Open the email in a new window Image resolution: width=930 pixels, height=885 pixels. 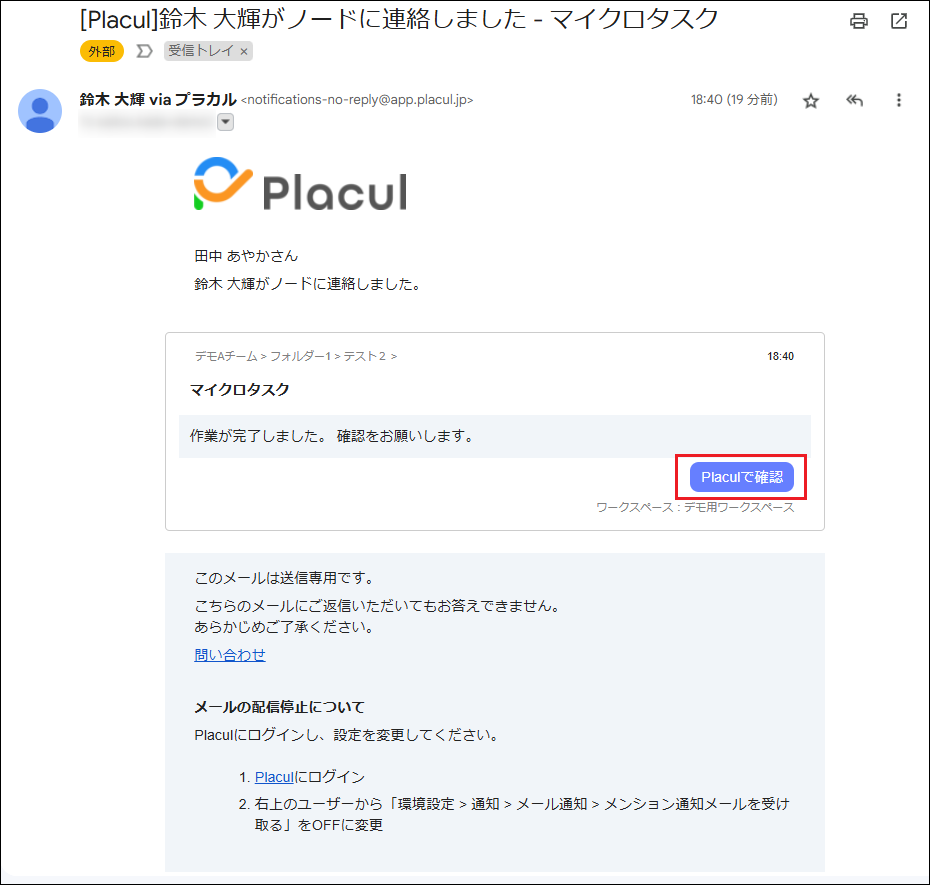(899, 21)
